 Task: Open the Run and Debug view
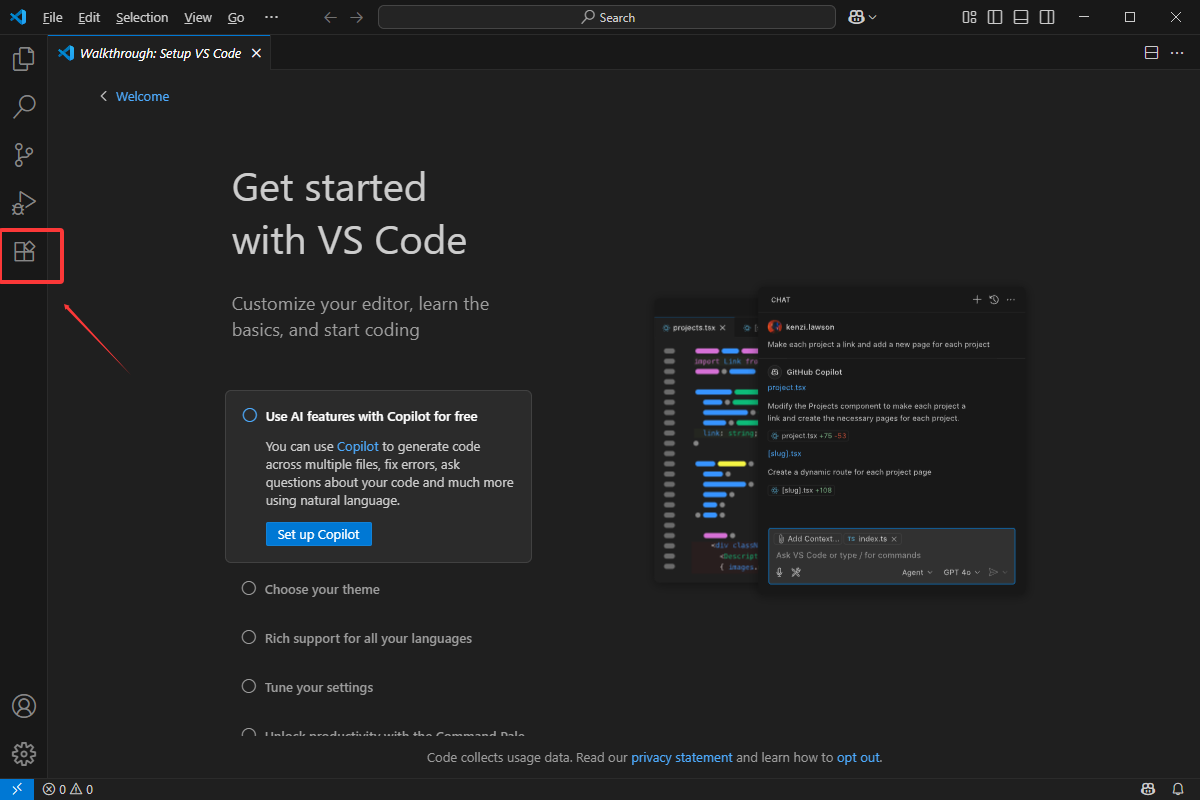[23, 203]
